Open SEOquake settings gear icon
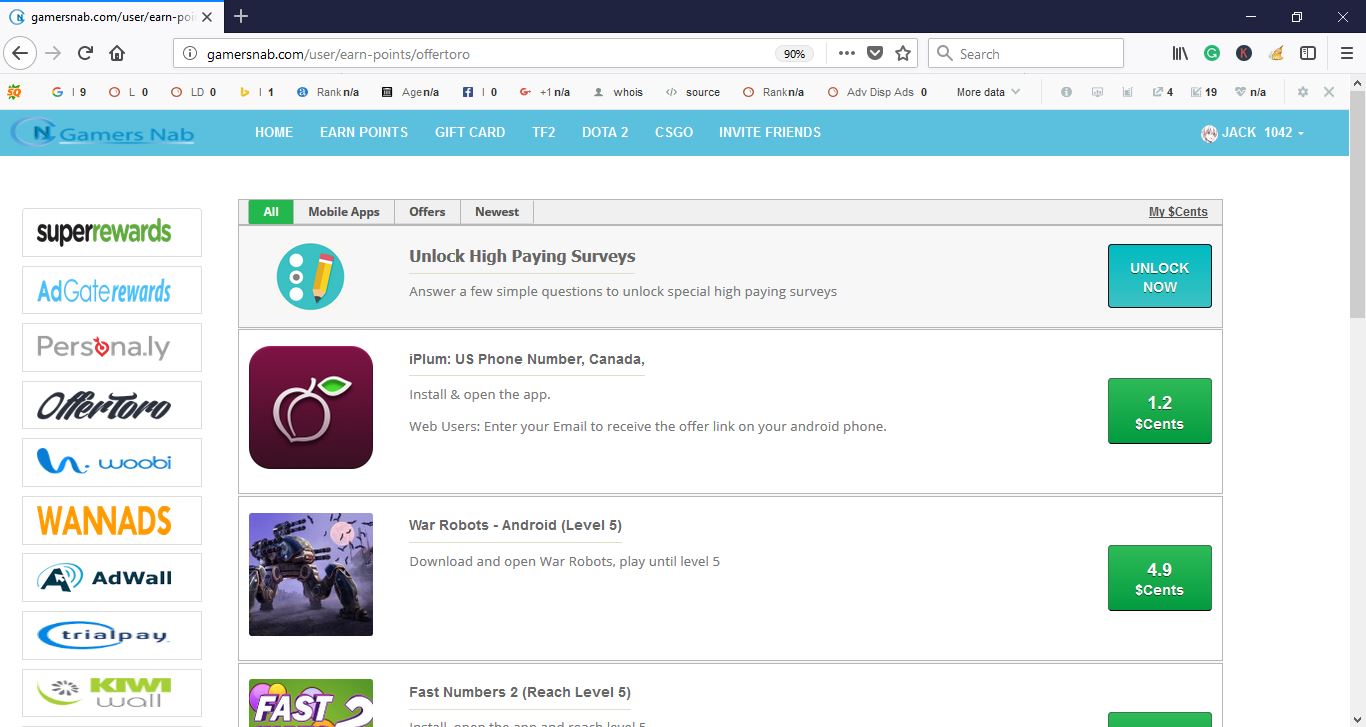Viewport: 1366px width, 727px height. 1302,92
